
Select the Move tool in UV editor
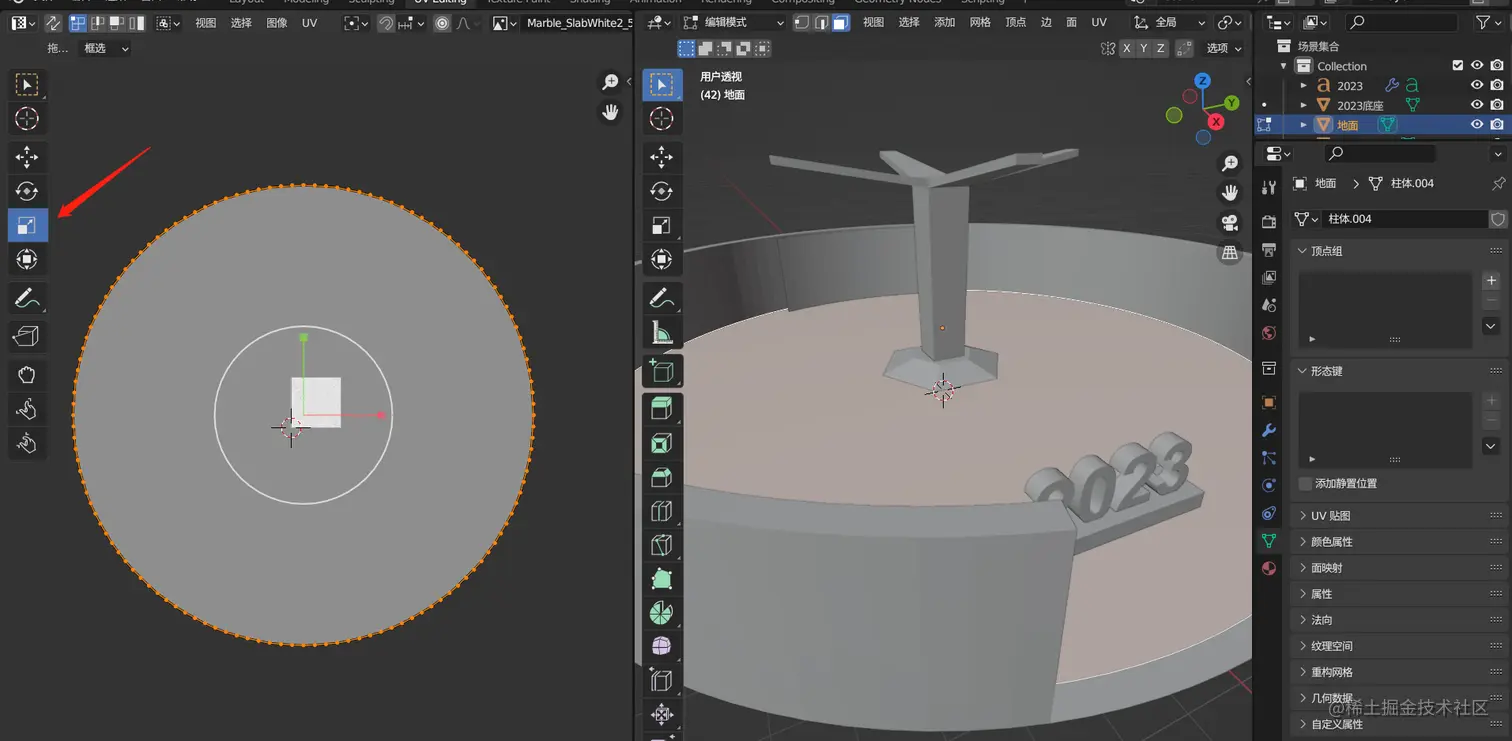click(x=27, y=157)
